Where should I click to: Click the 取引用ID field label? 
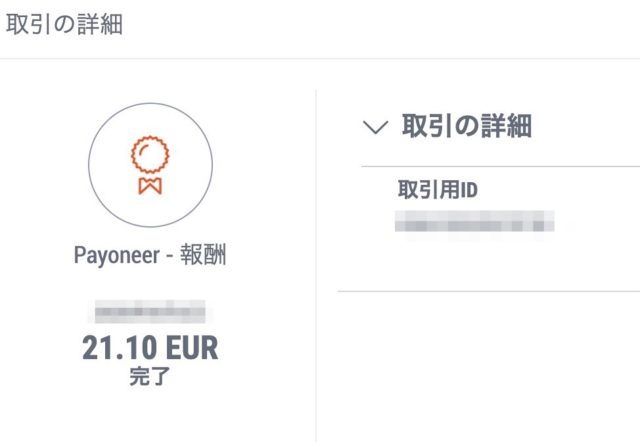[440, 189]
